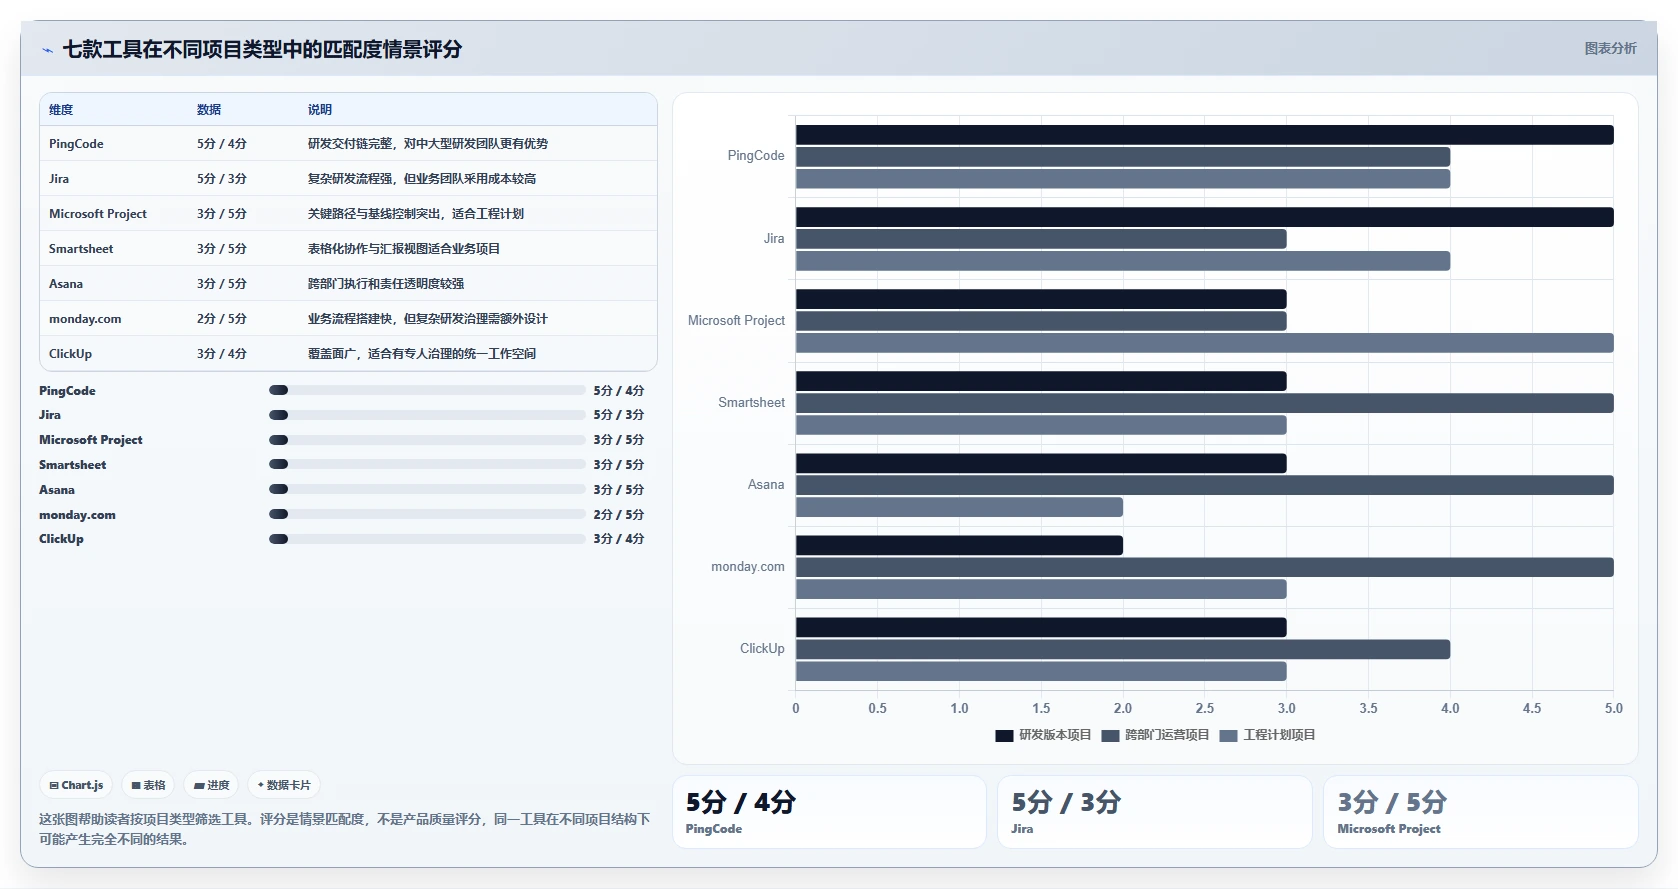The width and height of the screenshot is (1678, 889).
Task: Open the Microsoft Project 3分 / 5分 data card
Action: tap(1480, 812)
